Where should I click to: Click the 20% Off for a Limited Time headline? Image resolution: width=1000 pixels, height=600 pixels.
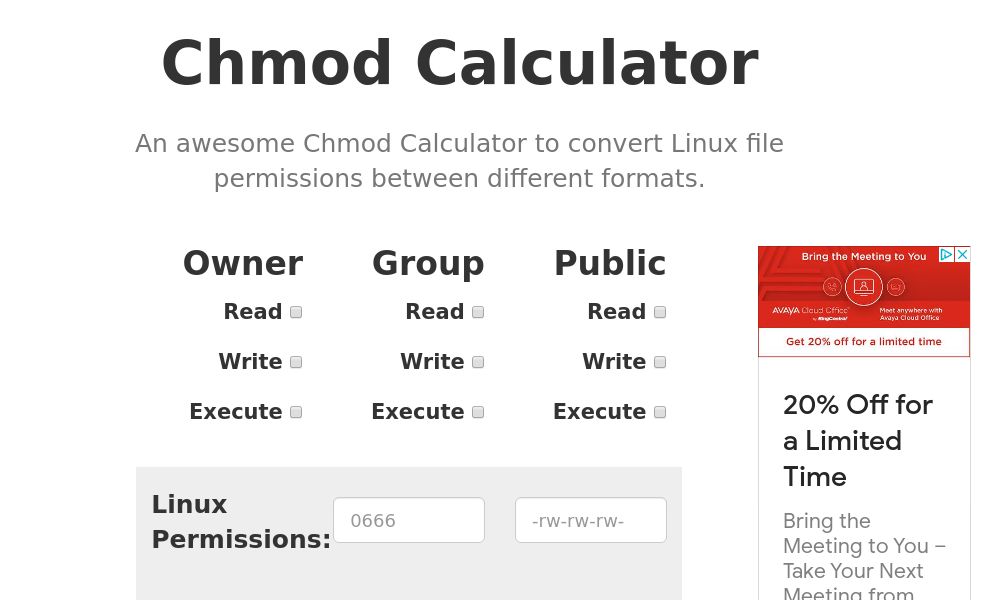pyautogui.click(x=857, y=441)
